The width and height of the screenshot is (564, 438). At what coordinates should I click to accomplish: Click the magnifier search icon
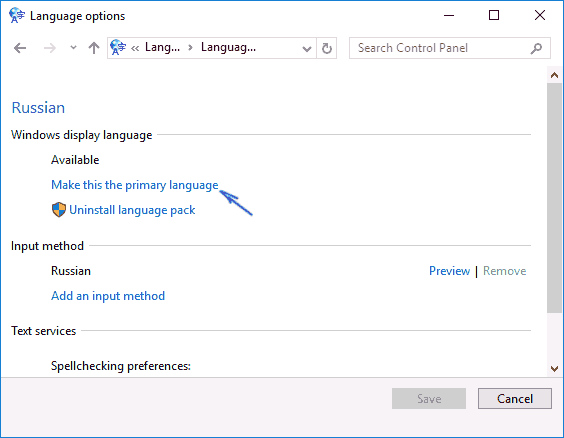click(536, 48)
